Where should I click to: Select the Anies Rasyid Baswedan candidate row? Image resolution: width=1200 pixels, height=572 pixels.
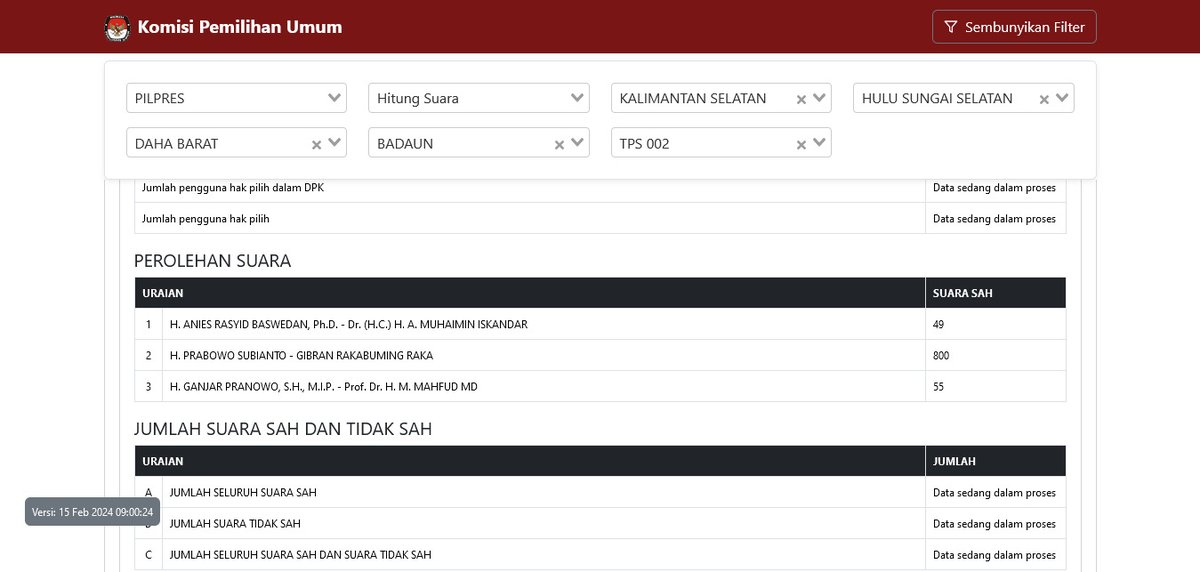(x=600, y=324)
